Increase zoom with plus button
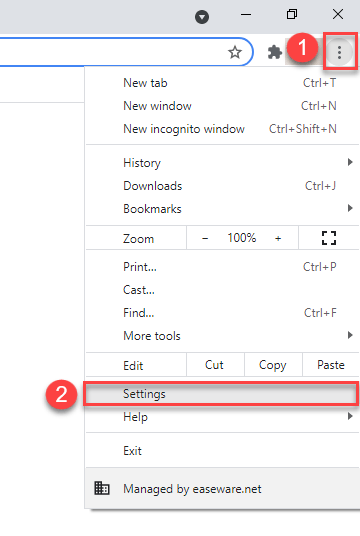 [x=278, y=238]
